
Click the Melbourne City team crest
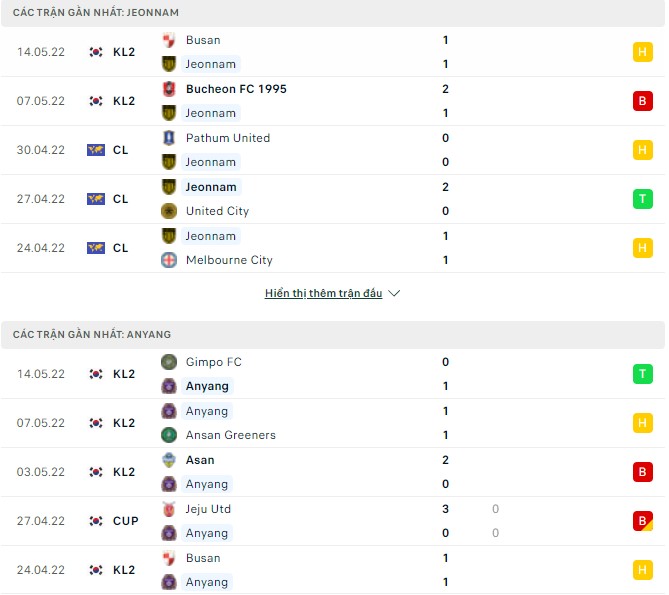[x=169, y=260]
